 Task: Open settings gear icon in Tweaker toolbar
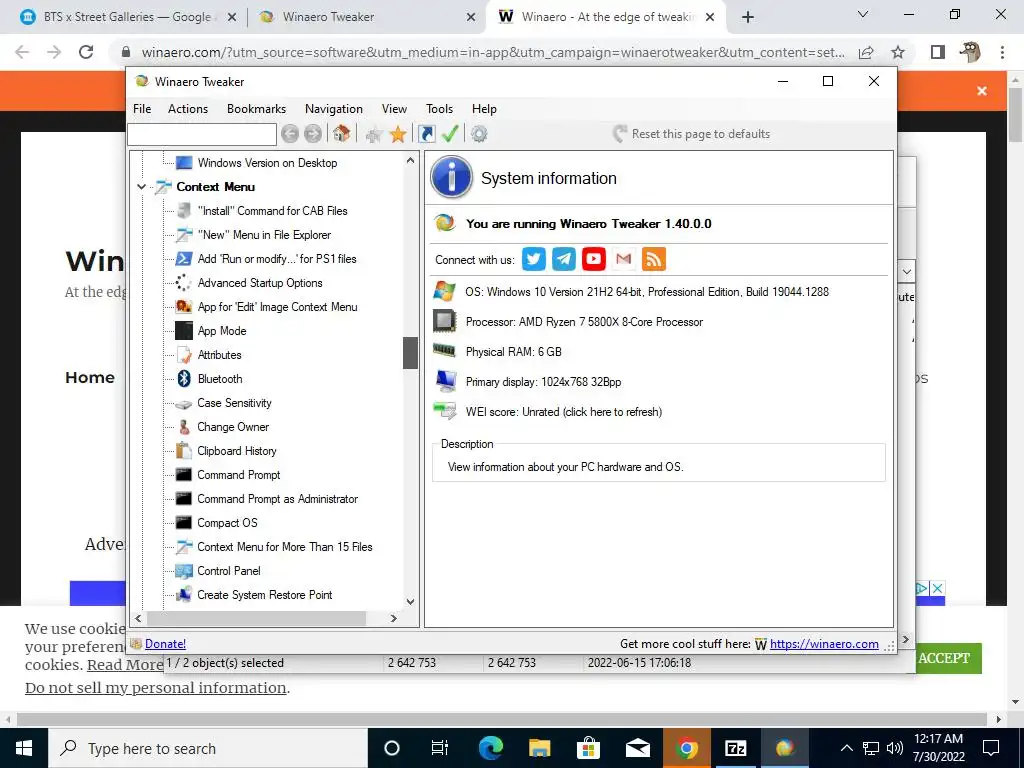coord(479,134)
